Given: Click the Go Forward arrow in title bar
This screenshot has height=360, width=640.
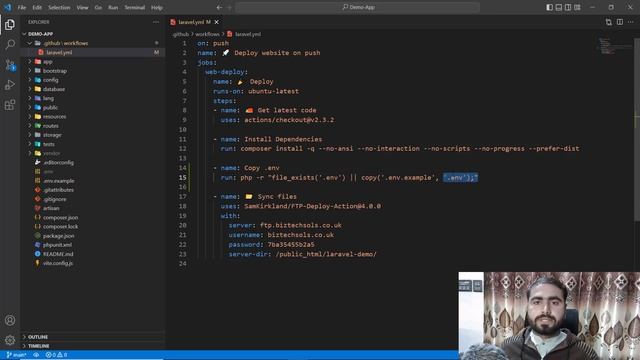Looking at the screenshot, I should point(229,7).
